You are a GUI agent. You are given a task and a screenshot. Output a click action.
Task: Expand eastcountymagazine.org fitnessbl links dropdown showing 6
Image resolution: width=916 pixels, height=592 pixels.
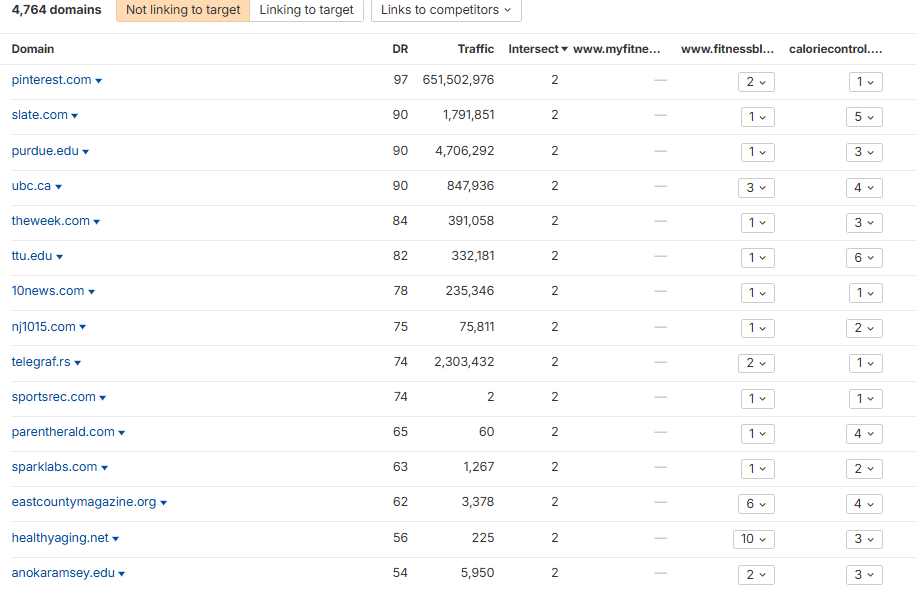click(x=757, y=504)
